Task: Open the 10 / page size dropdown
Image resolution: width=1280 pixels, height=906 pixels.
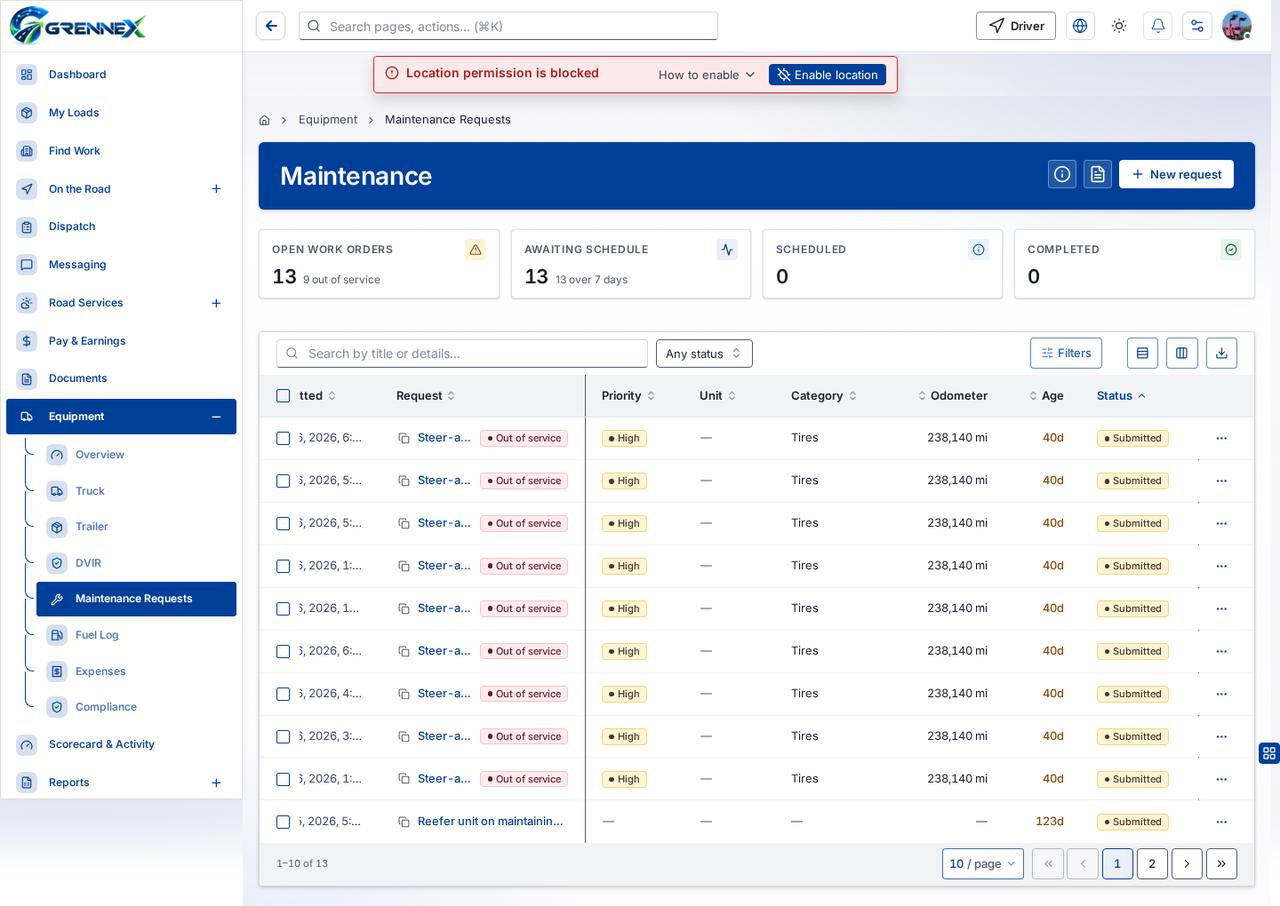Action: point(982,864)
